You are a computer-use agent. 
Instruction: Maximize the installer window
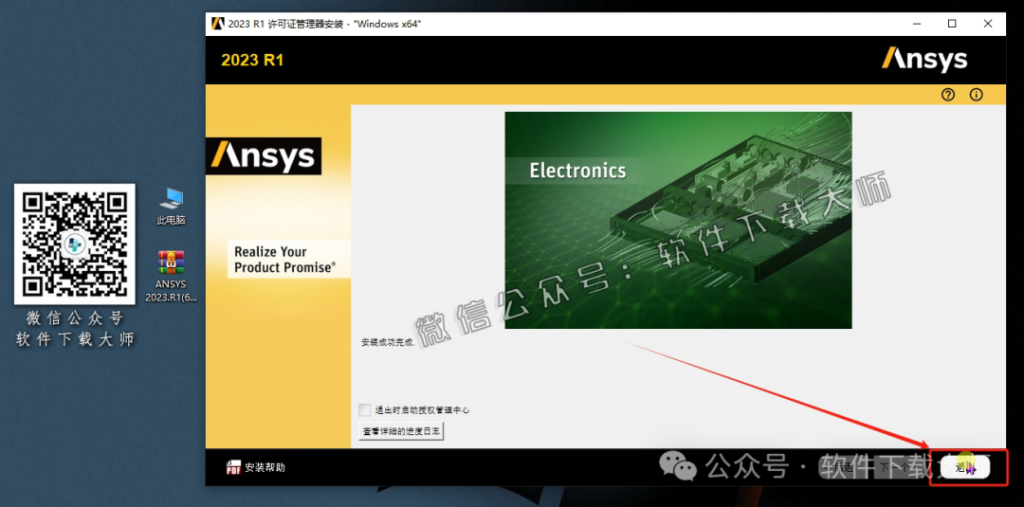point(952,24)
